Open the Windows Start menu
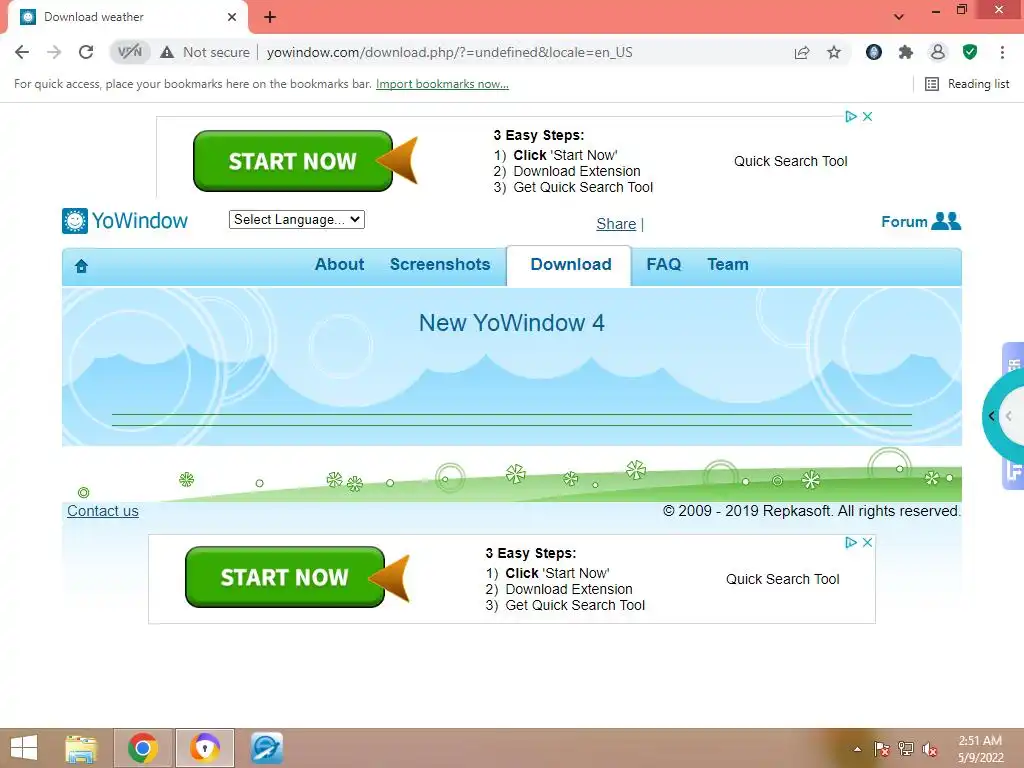The height and width of the screenshot is (768, 1024). coord(24,748)
